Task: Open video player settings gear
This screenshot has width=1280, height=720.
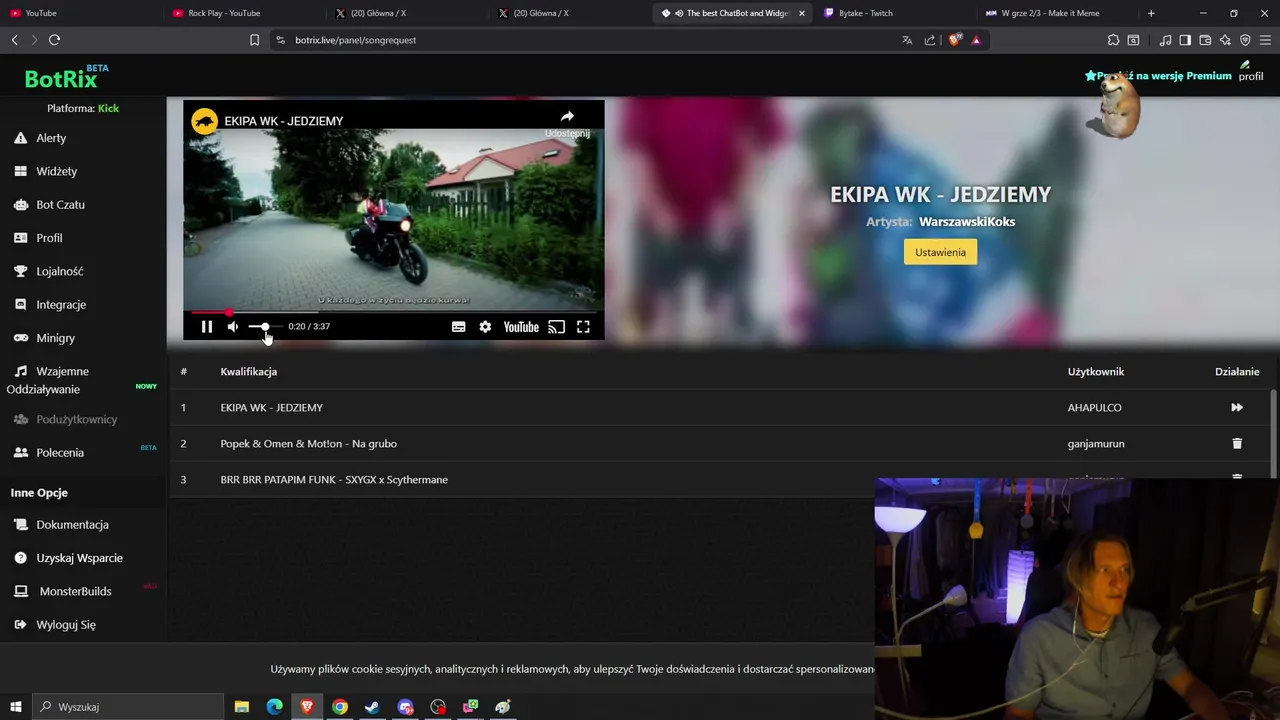Action: pos(485,327)
